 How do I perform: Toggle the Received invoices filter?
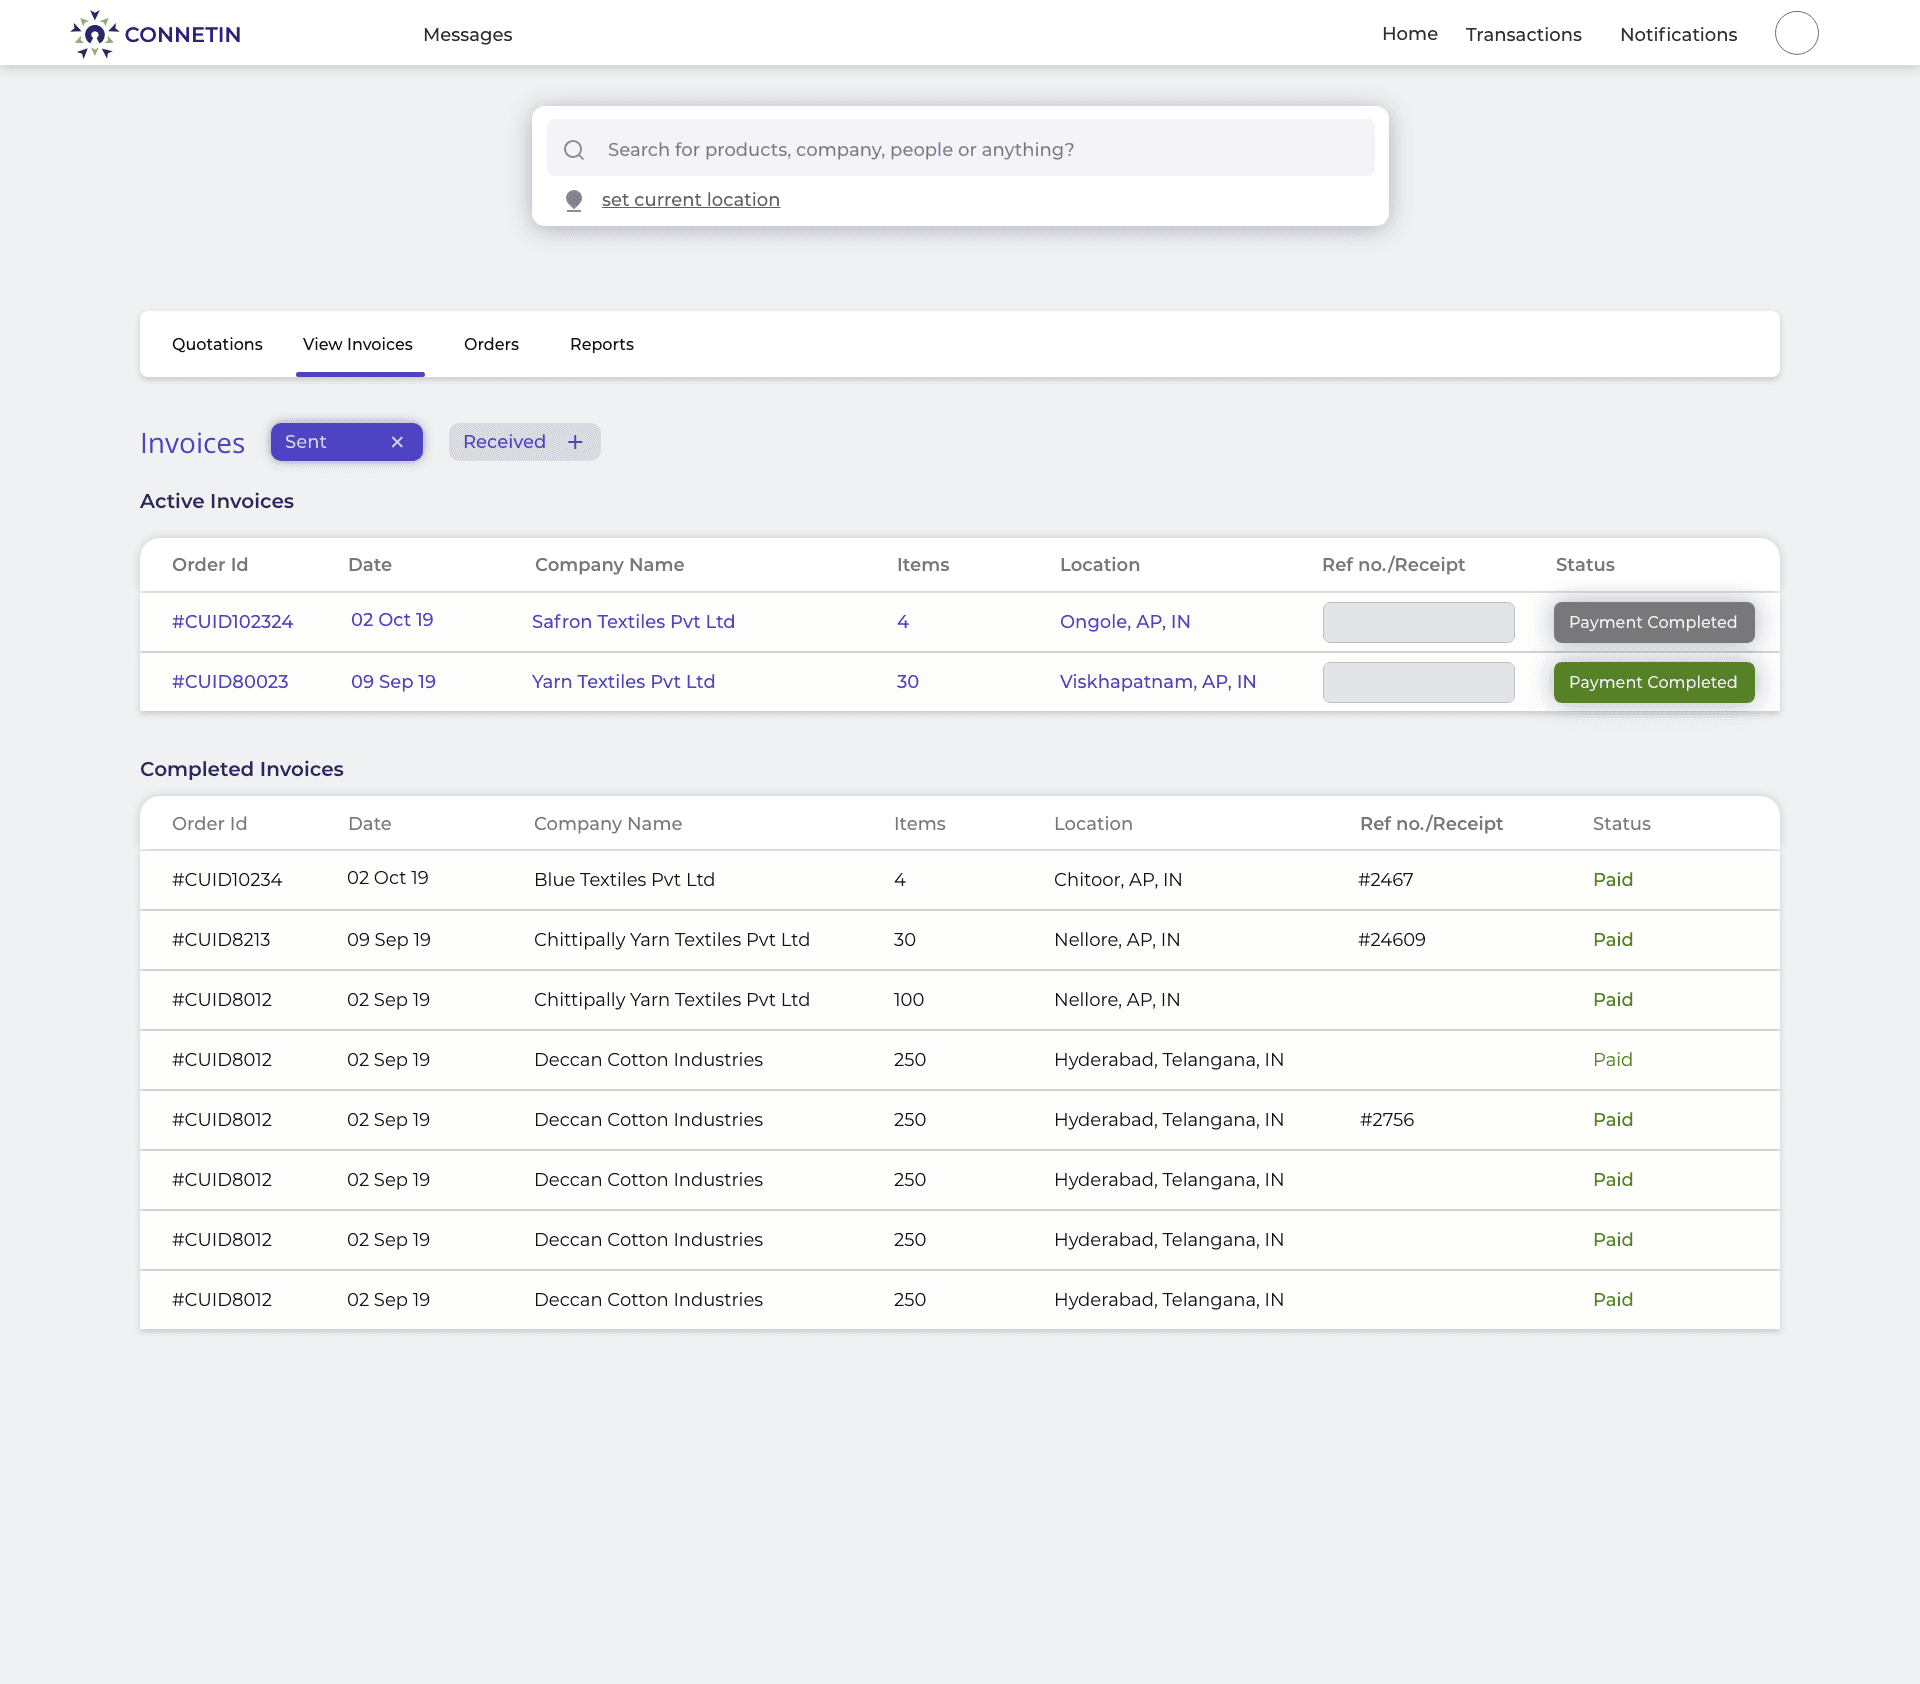pyautogui.click(x=505, y=442)
